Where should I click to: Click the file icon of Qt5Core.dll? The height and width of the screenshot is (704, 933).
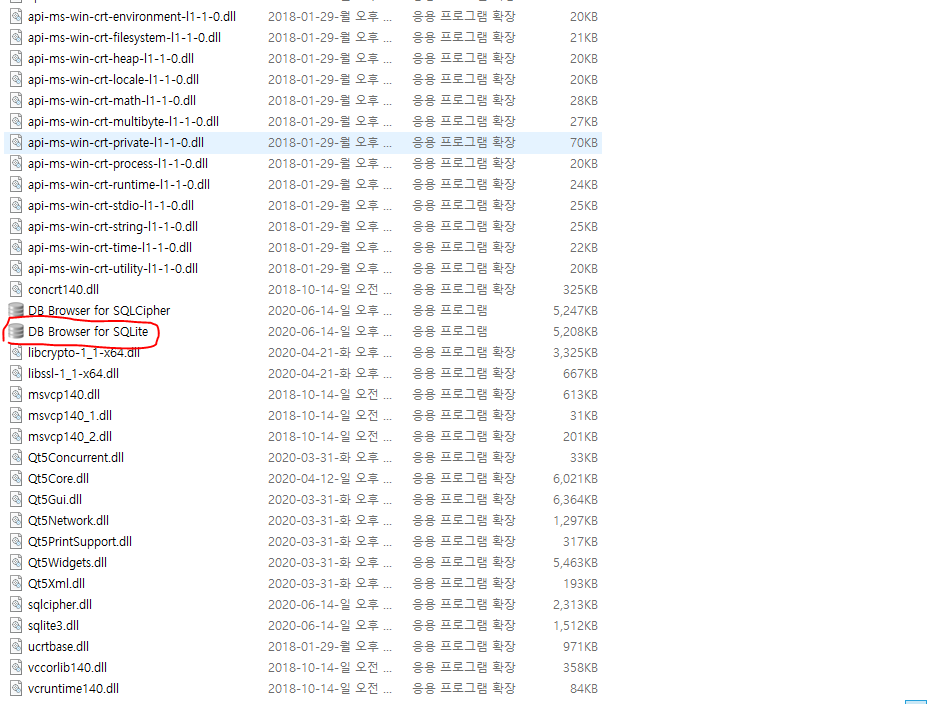[x=17, y=478]
